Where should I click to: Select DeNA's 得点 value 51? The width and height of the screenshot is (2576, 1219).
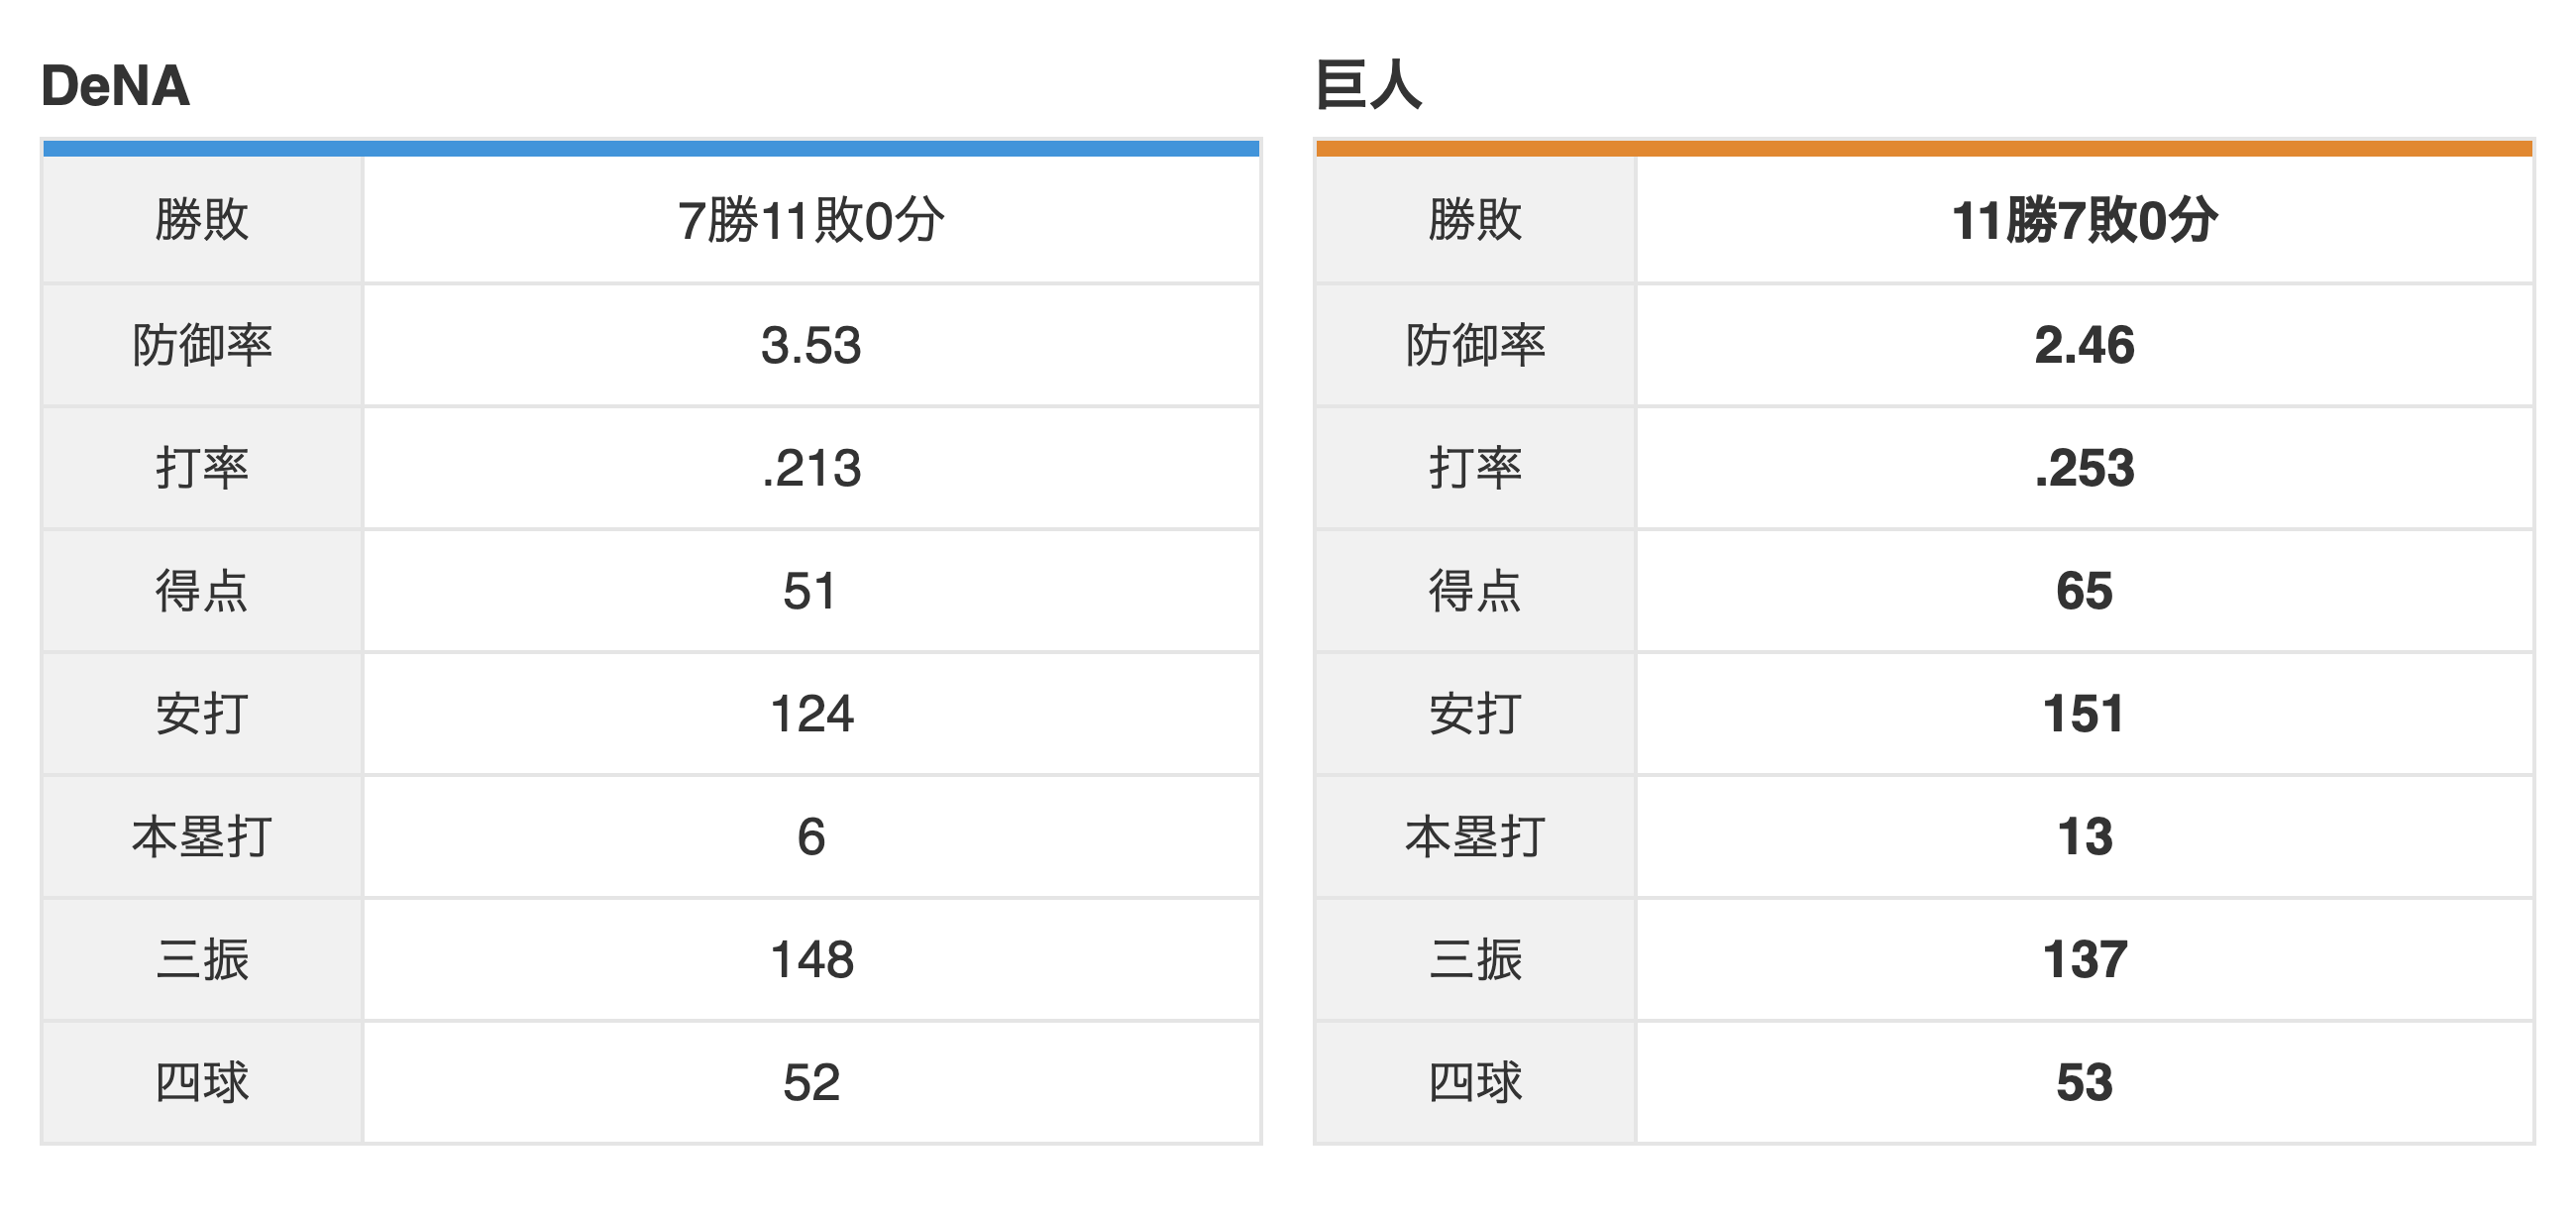coord(811,592)
